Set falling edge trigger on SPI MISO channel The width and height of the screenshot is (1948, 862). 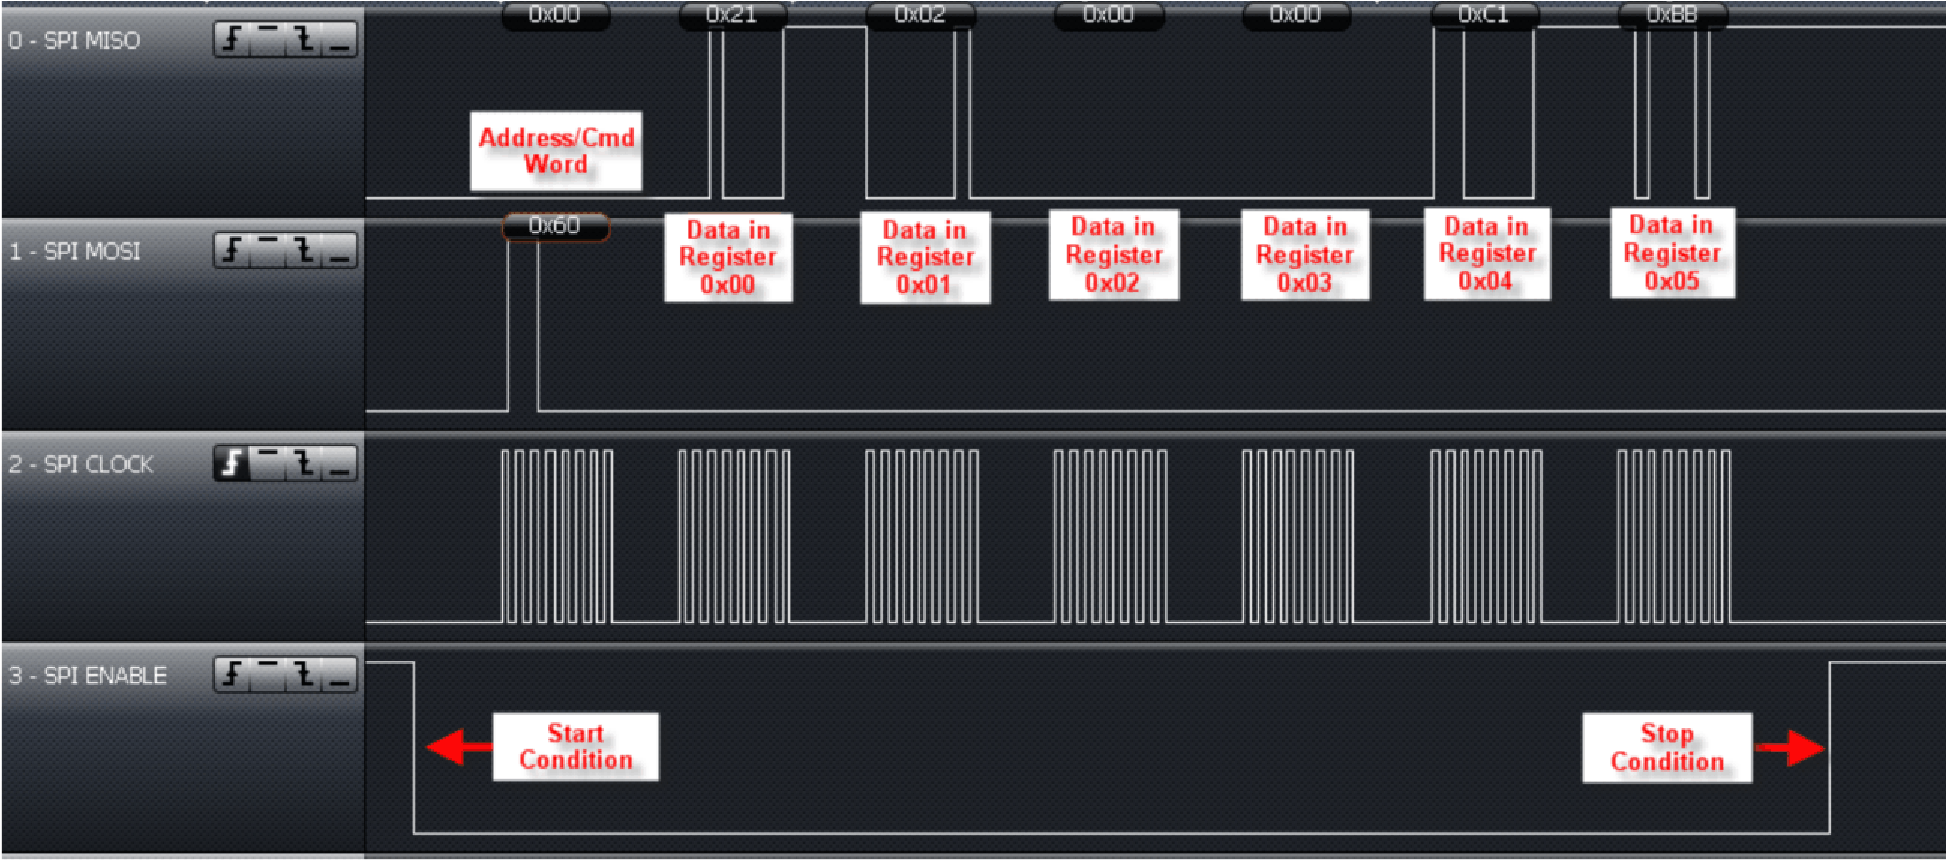click(304, 40)
